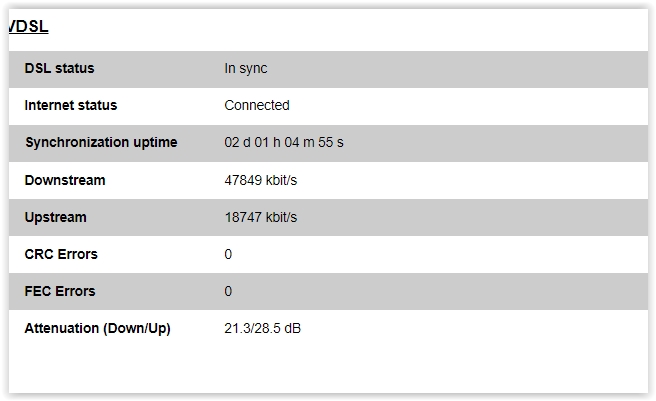Image resolution: width=656 pixels, height=401 pixels.
Task: Click the 18747 kbit/s upstream value
Action: click(260, 217)
